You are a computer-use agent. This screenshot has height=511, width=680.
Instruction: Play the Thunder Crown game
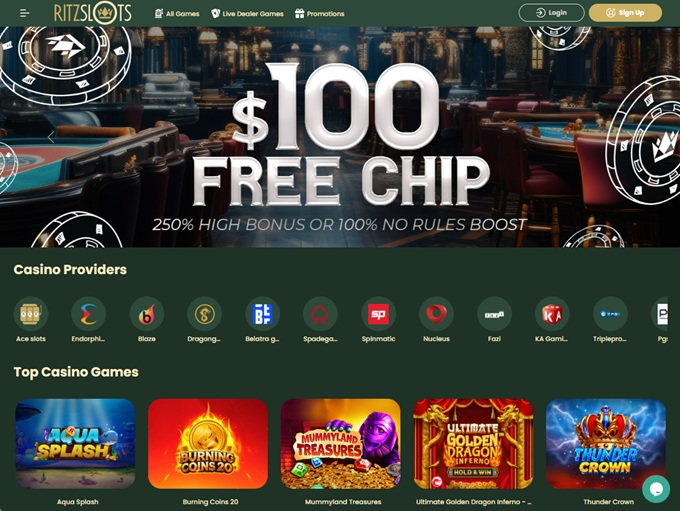606,444
